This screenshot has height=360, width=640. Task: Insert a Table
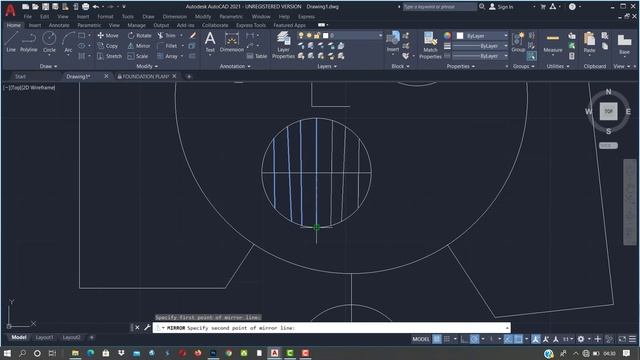coord(257,56)
